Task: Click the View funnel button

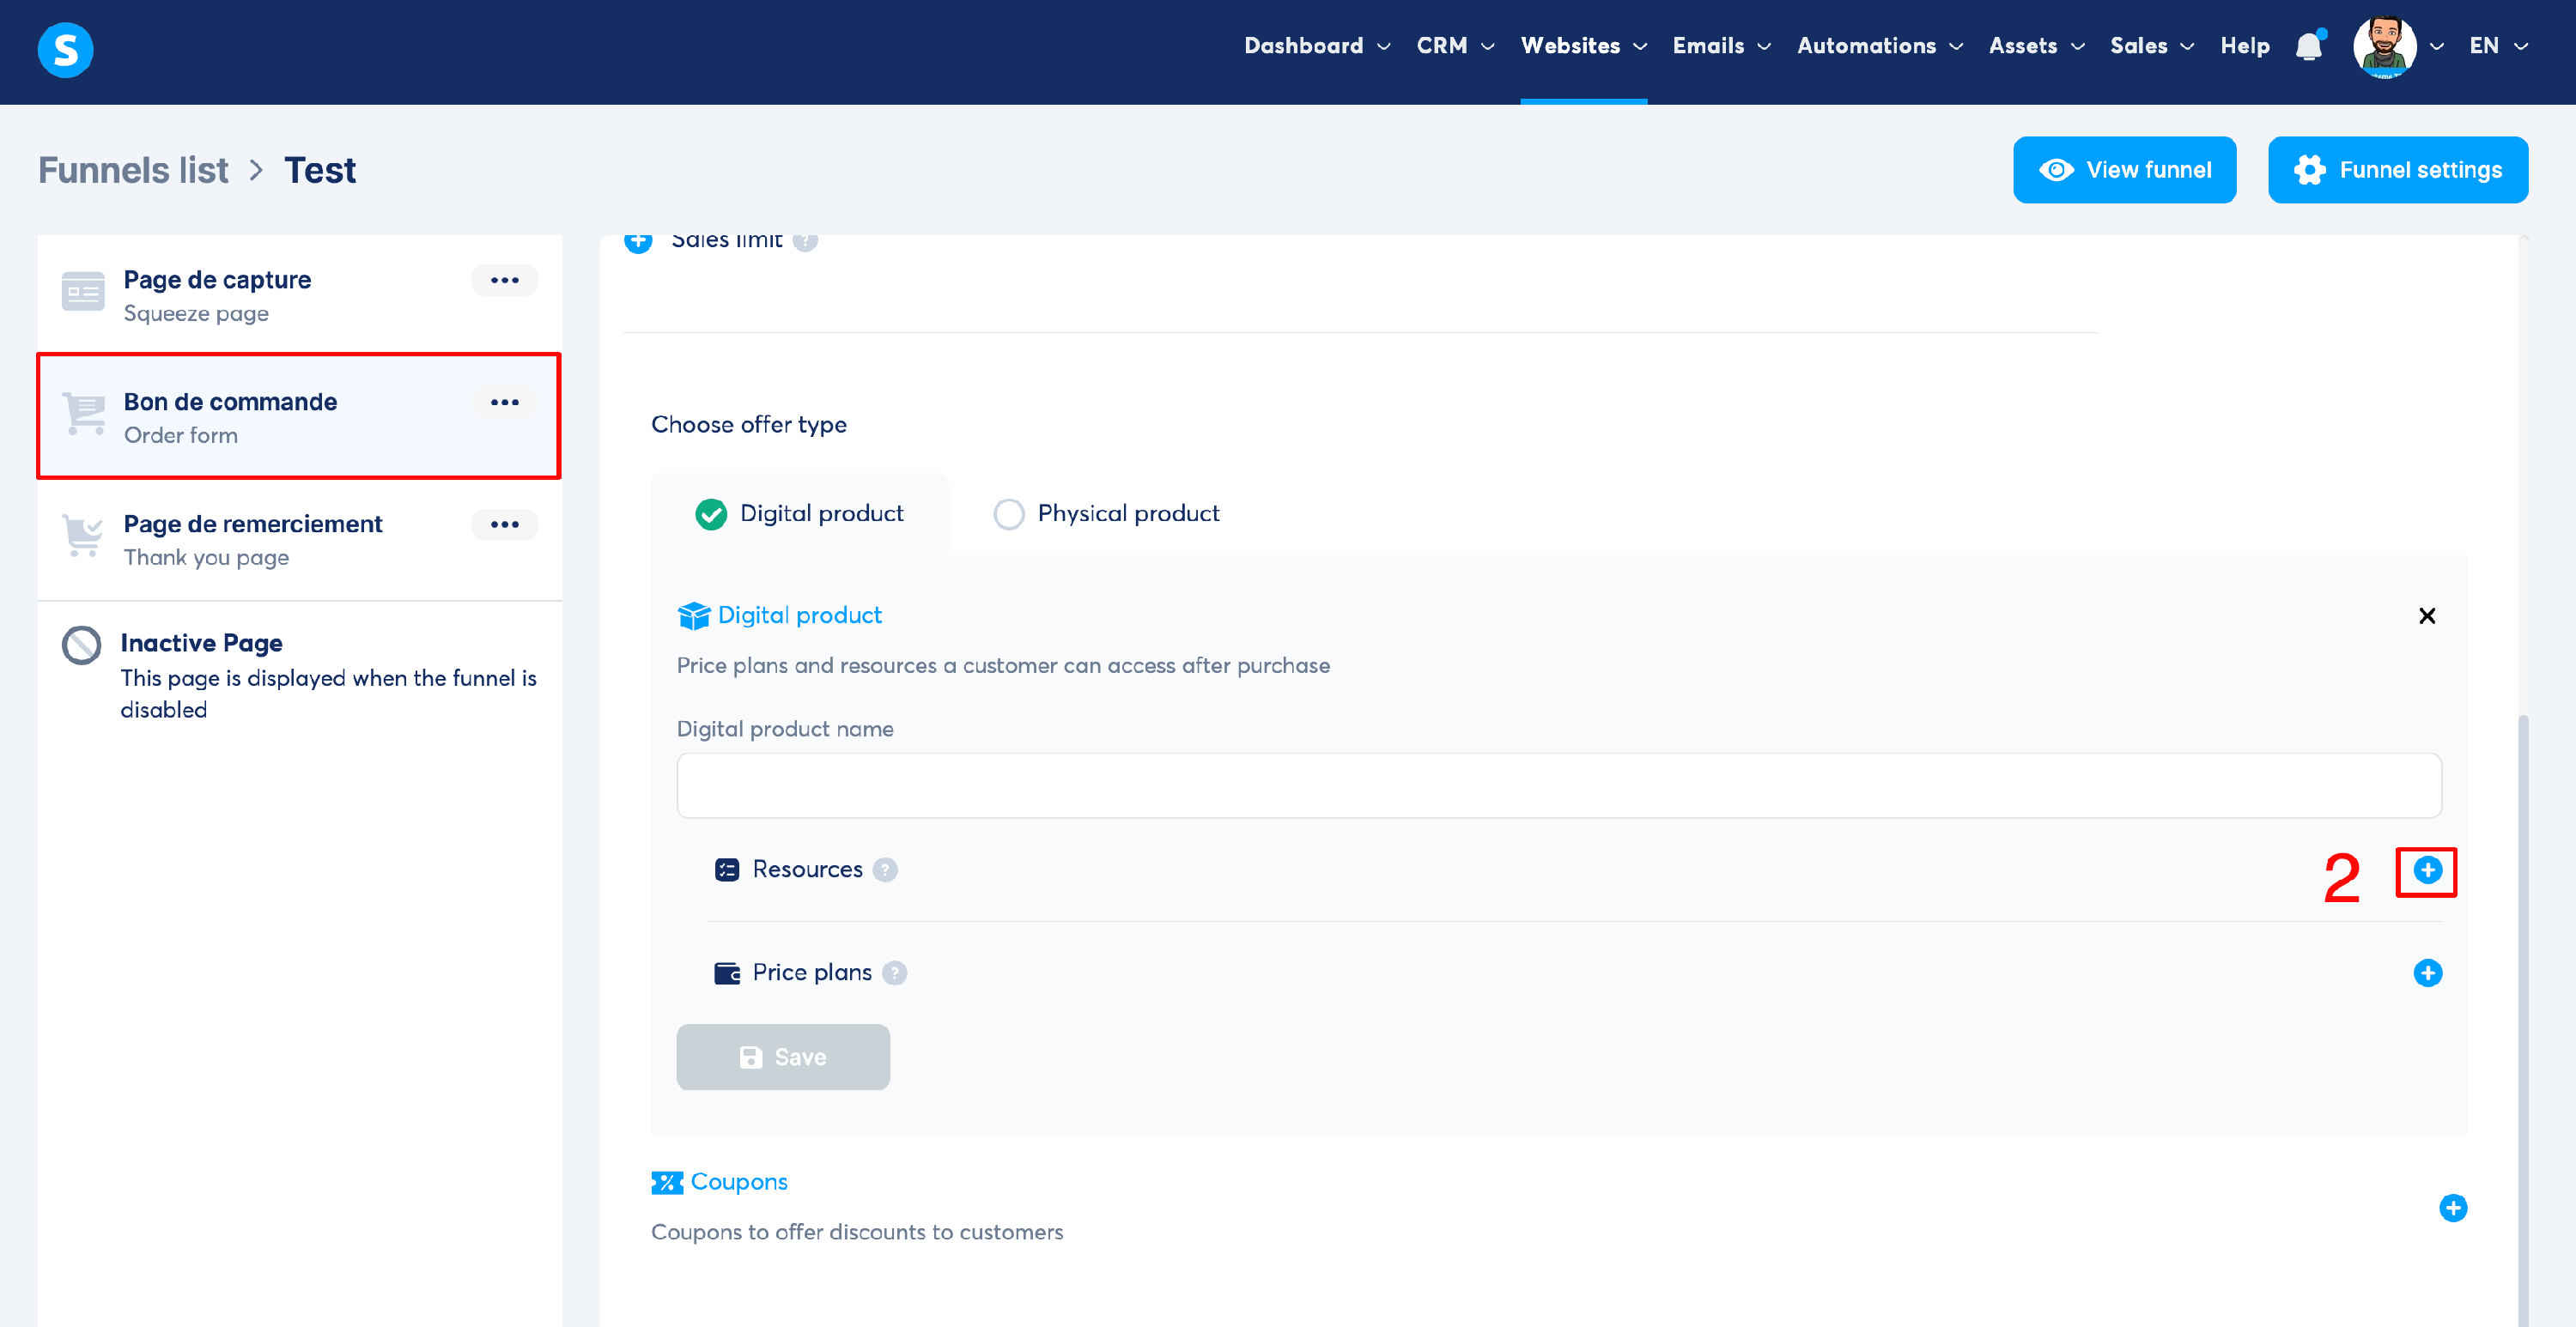Action: click(x=2124, y=170)
